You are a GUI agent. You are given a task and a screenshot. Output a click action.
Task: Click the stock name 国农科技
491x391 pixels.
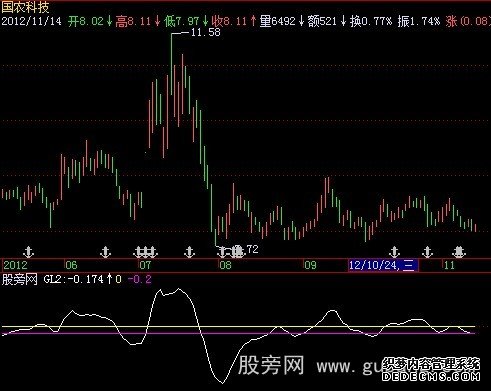[26, 7]
